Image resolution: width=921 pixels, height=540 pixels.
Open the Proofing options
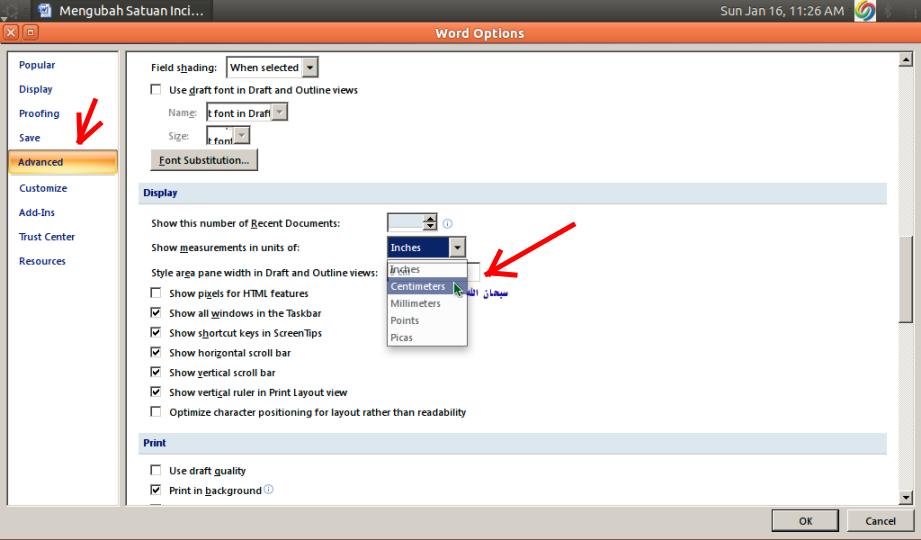click(39, 113)
